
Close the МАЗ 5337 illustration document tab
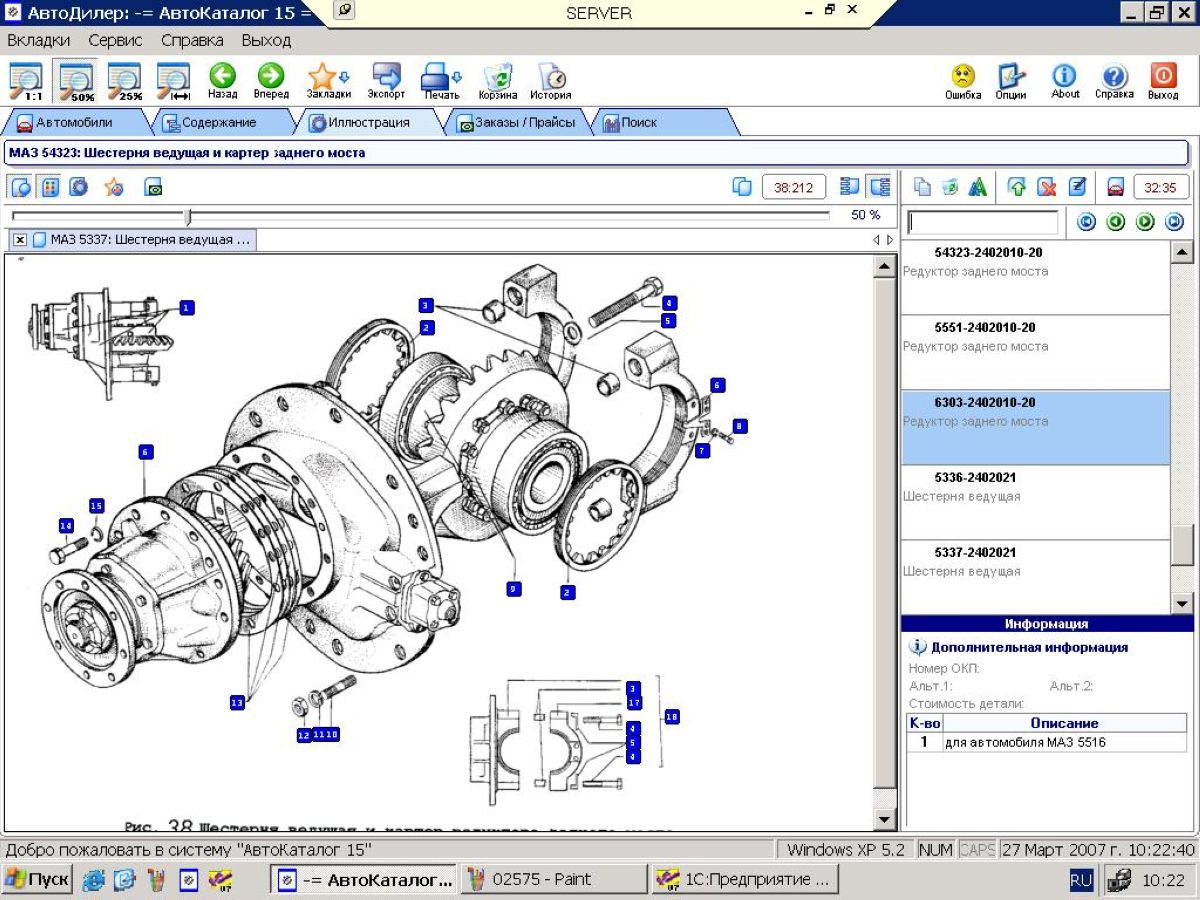20,240
